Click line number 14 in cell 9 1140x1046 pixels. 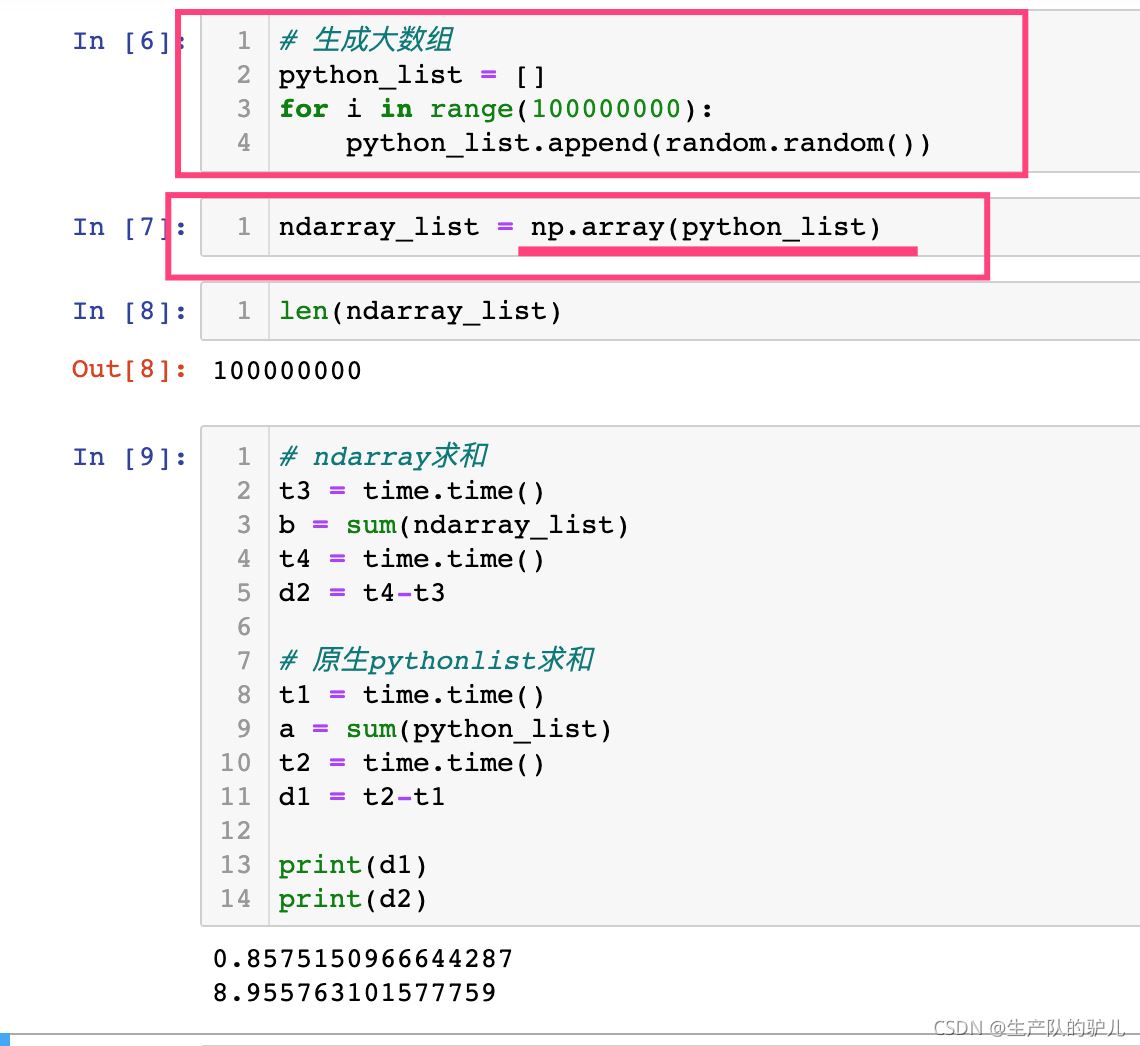tap(236, 899)
